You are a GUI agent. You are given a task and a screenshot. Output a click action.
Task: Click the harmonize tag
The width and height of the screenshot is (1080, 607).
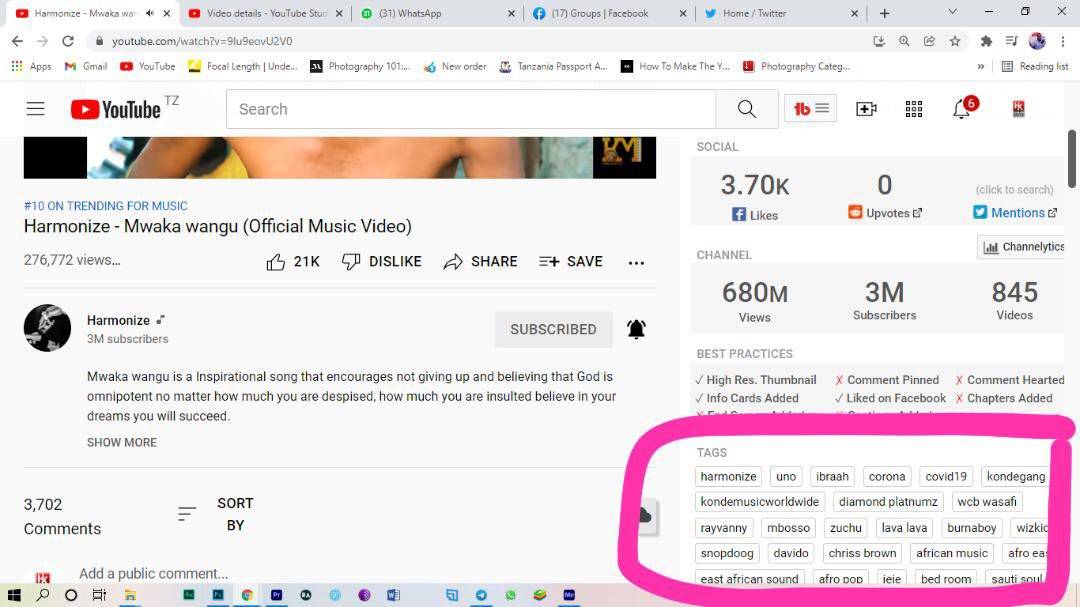[x=729, y=476]
